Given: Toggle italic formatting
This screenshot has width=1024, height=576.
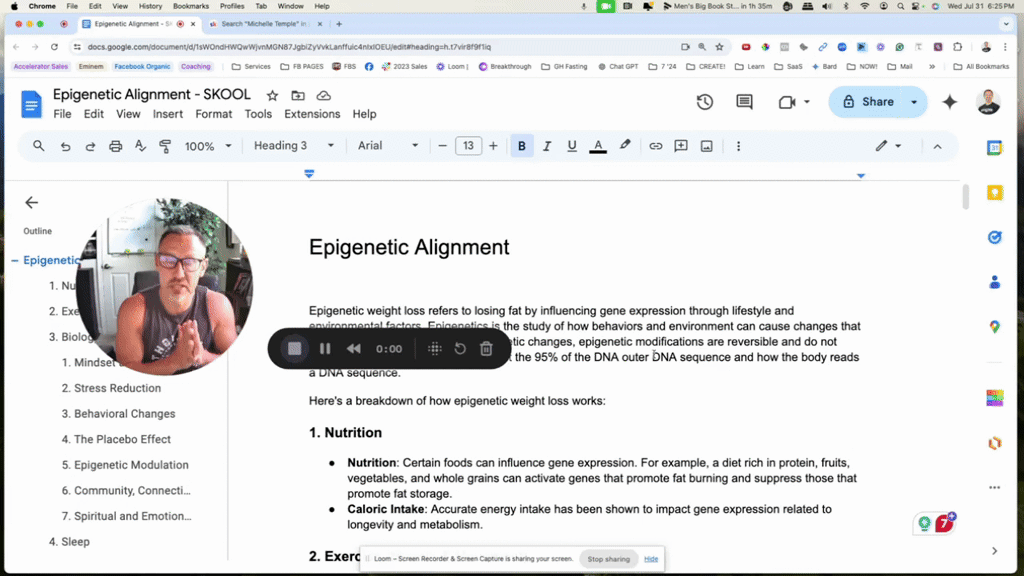Looking at the screenshot, I should pos(547,146).
